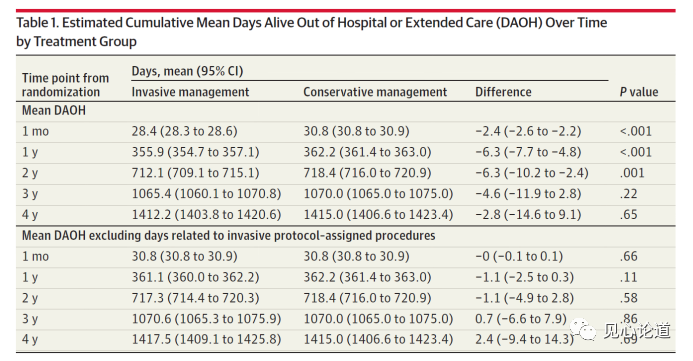Image resolution: width=693 pixels, height=361 pixels.
Task: Click the −4.6 (−11.9 to 2.8) difference
Action: pyautogui.click(x=528, y=194)
